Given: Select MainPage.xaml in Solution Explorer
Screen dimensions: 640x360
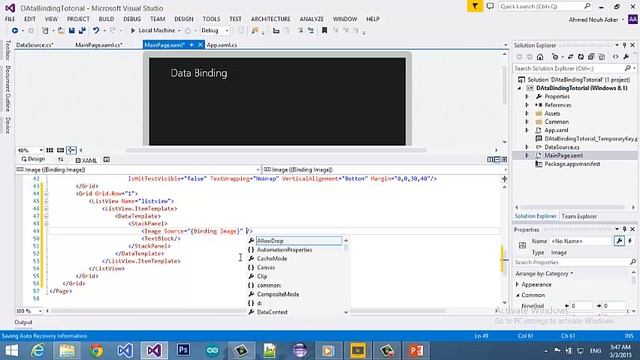Looking at the screenshot, I should (x=563, y=156).
